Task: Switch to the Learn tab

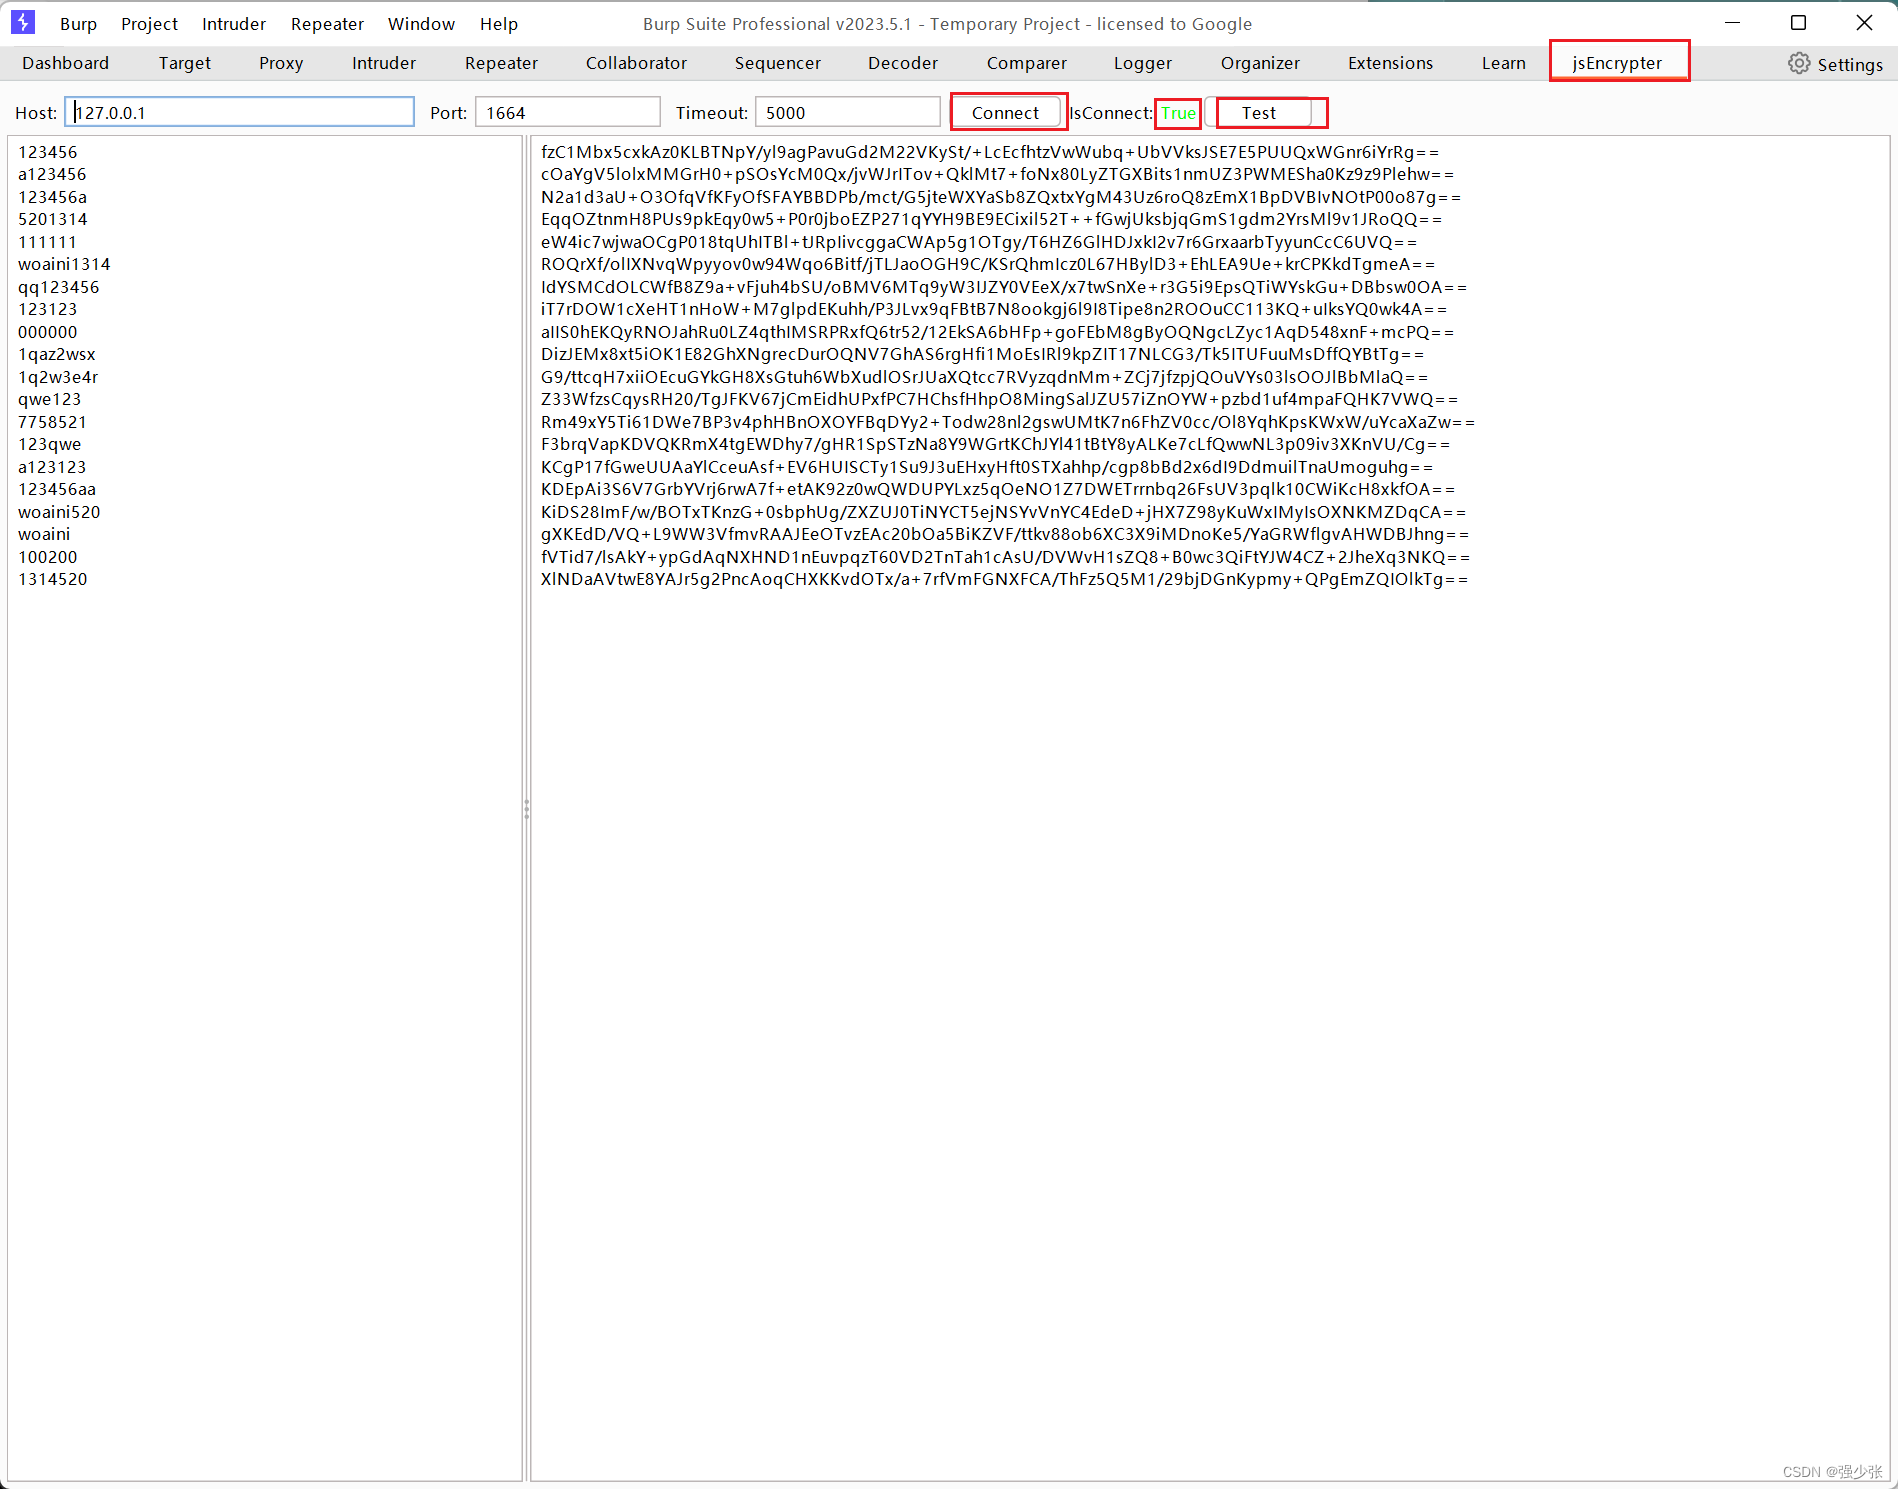Action: pos(1504,63)
